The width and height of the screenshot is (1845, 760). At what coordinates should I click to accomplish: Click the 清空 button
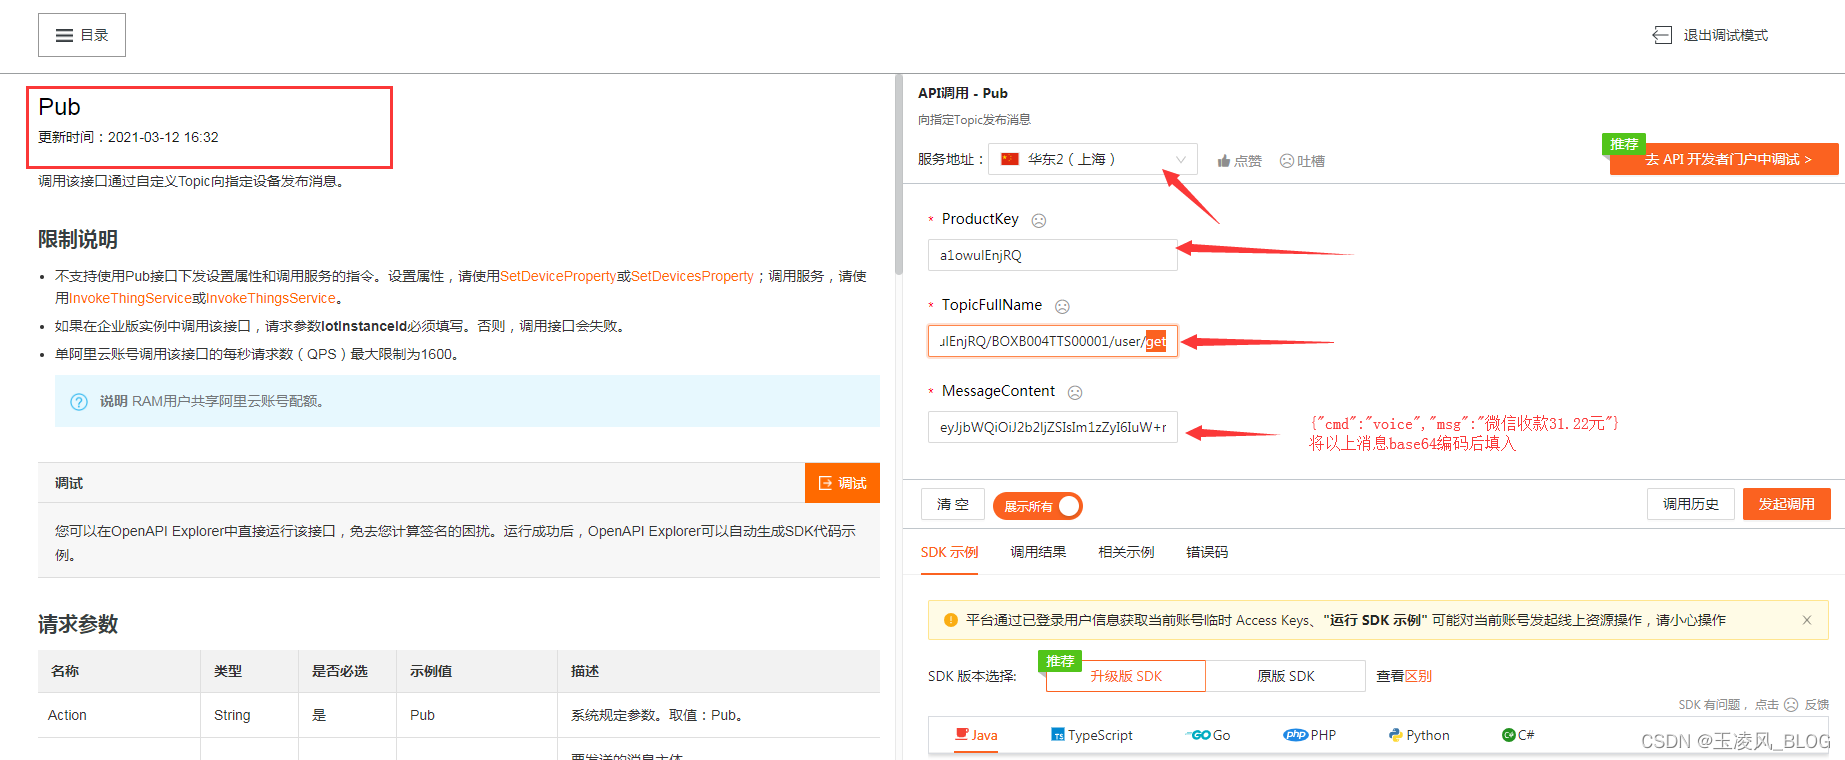pyautogui.click(x=952, y=504)
